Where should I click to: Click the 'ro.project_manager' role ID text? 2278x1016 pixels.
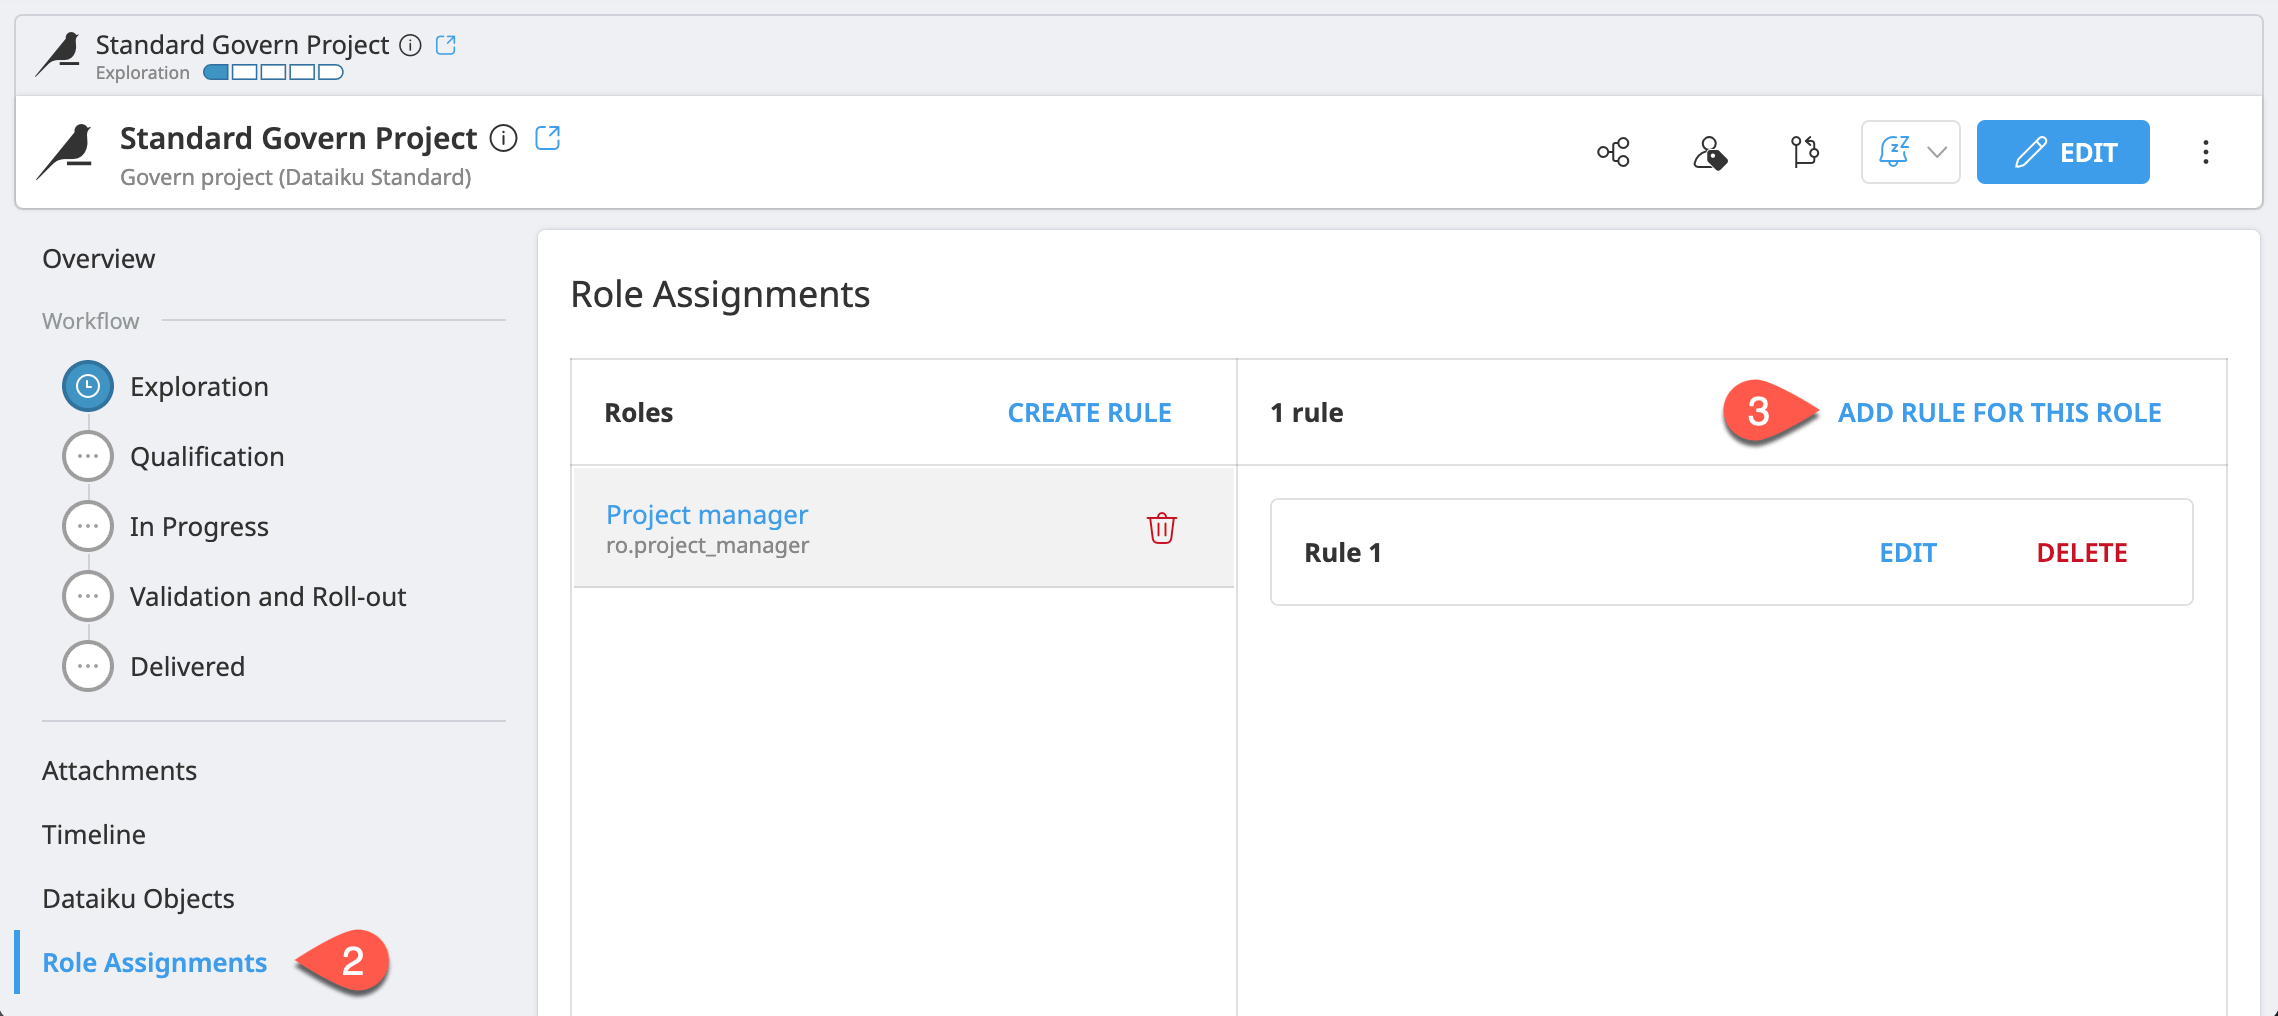(707, 546)
